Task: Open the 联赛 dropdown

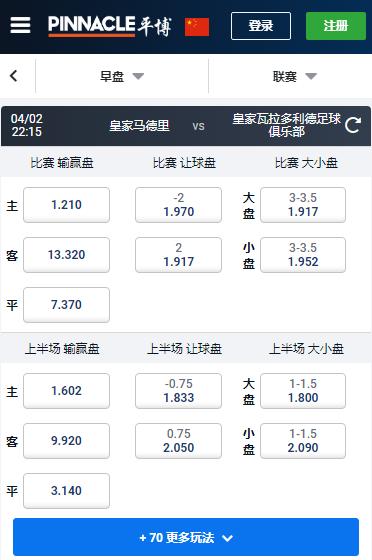Action: click(295, 76)
